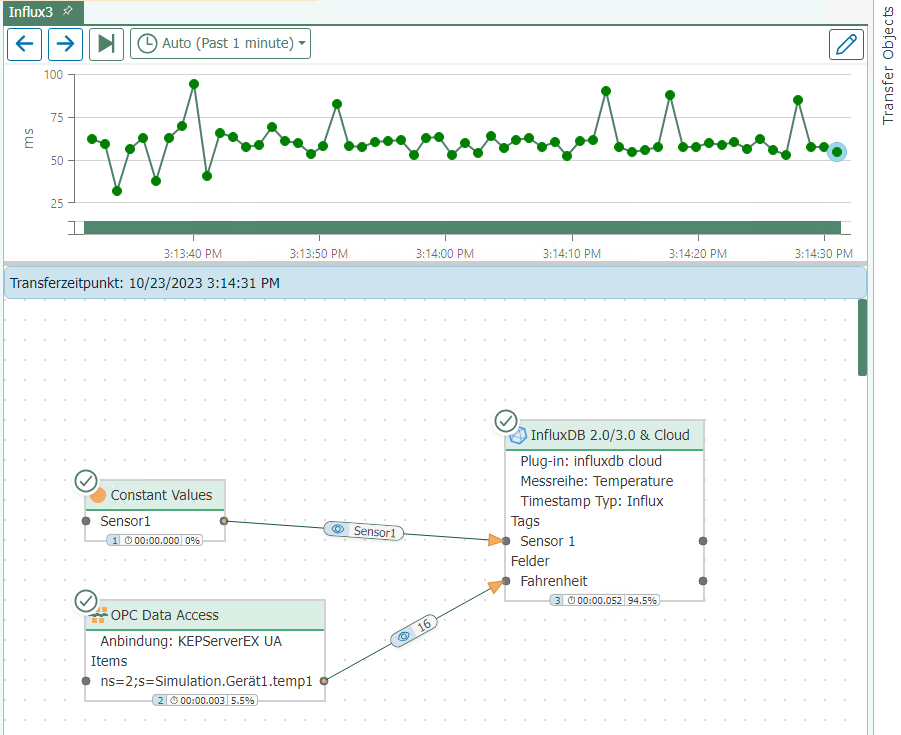Click the vertical scrollbar of the diagram canvas

tap(862, 337)
